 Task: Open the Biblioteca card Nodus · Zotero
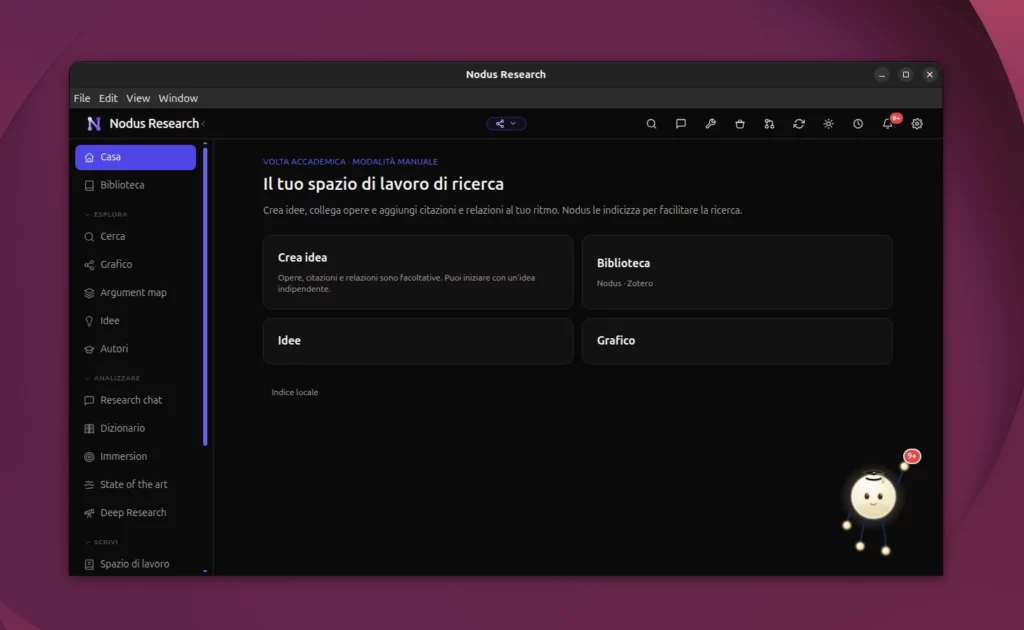coord(737,272)
